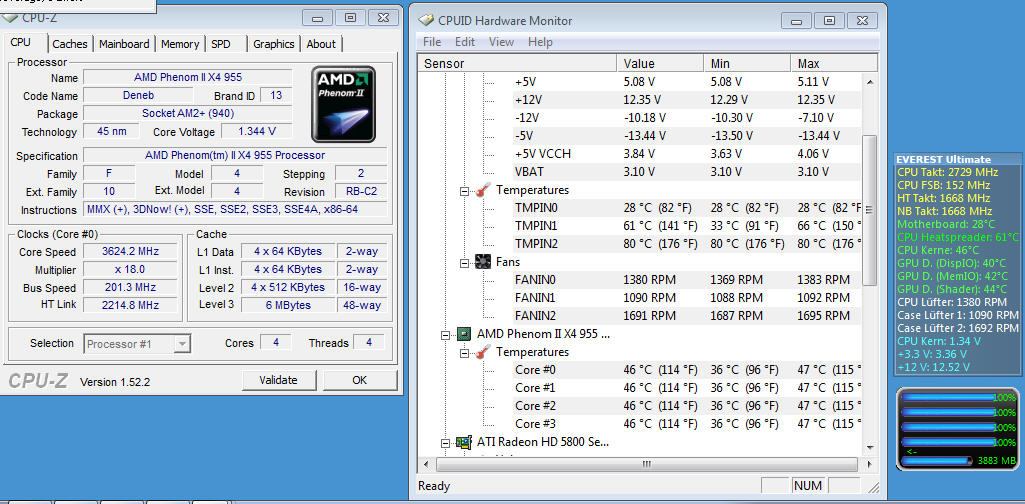
Task: Click the fan icon beside Fans
Action: pos(483,262)
